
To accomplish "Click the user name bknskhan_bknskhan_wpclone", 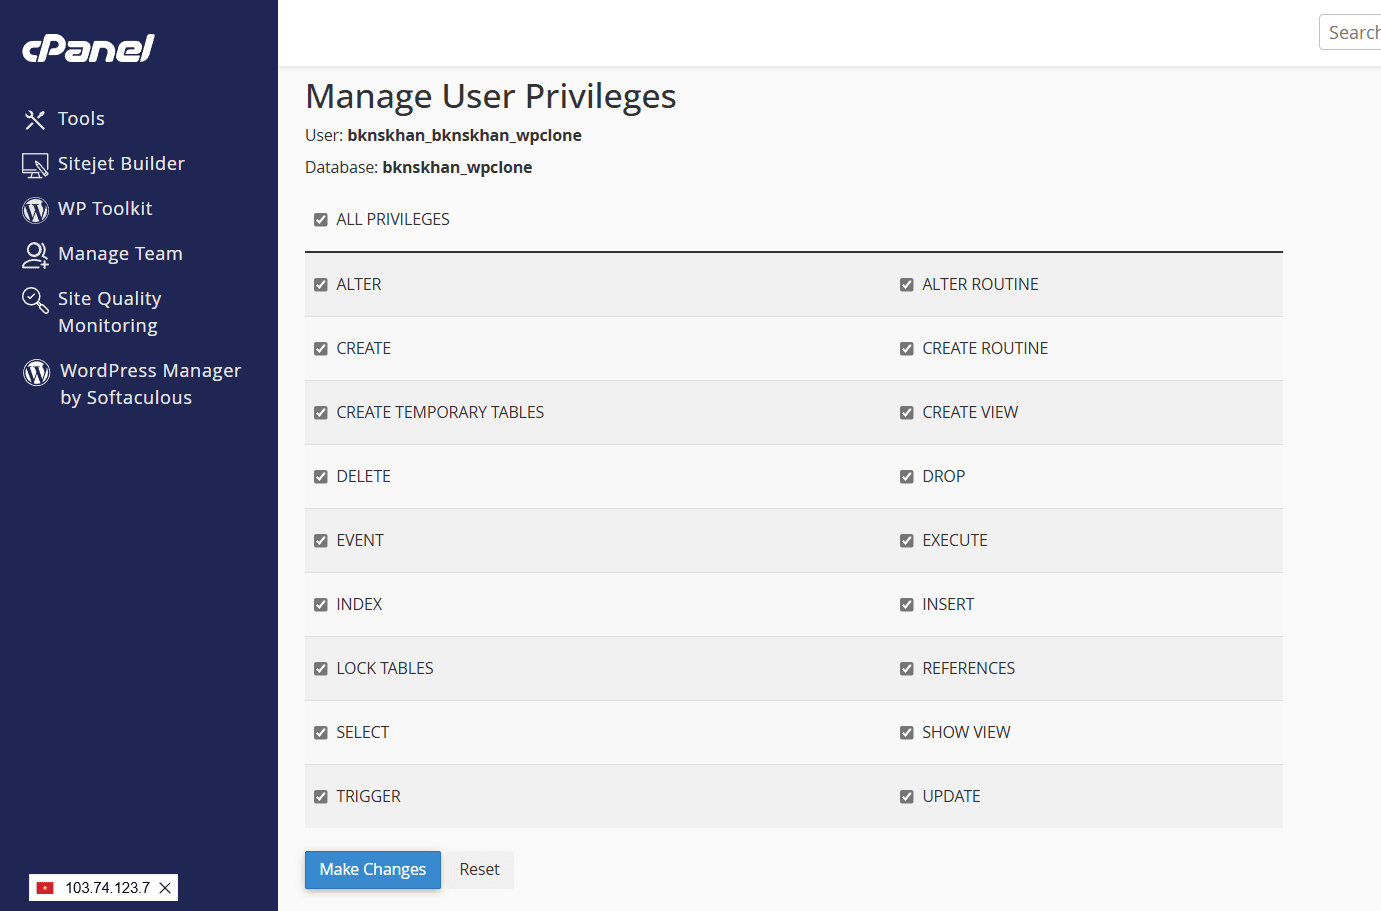I will (464, 135).
